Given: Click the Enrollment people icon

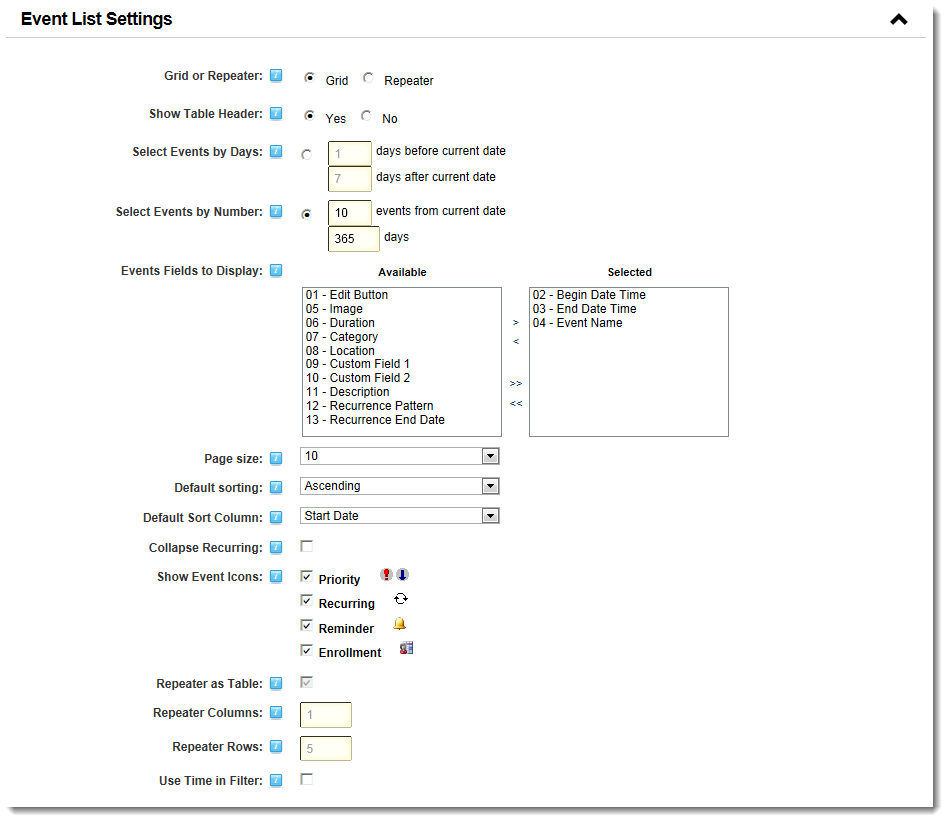Looking at the screenshot, I should click(x=405, y=647).
